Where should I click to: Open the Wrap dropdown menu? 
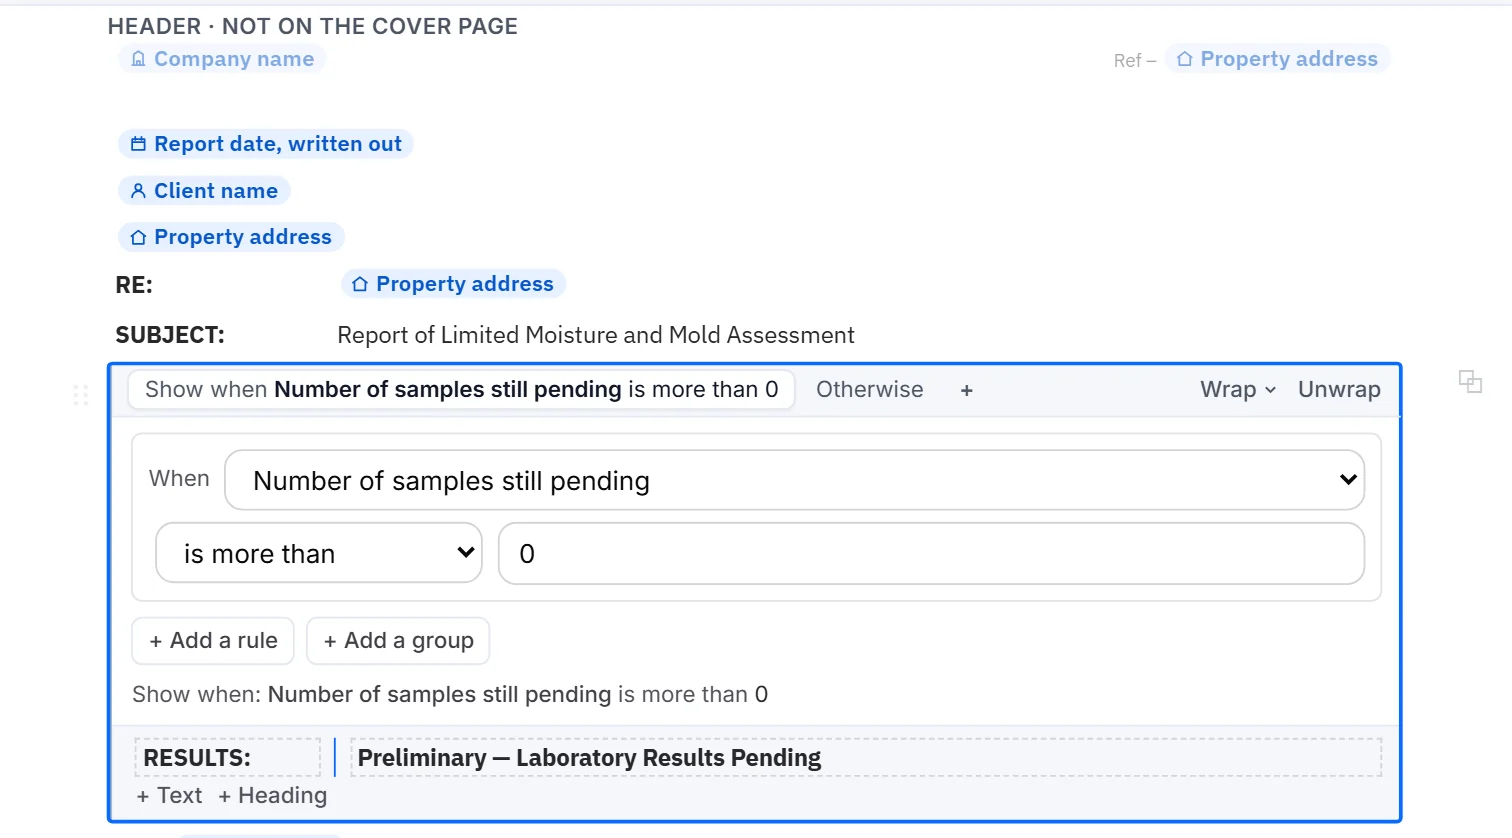tap(1238, 390)
